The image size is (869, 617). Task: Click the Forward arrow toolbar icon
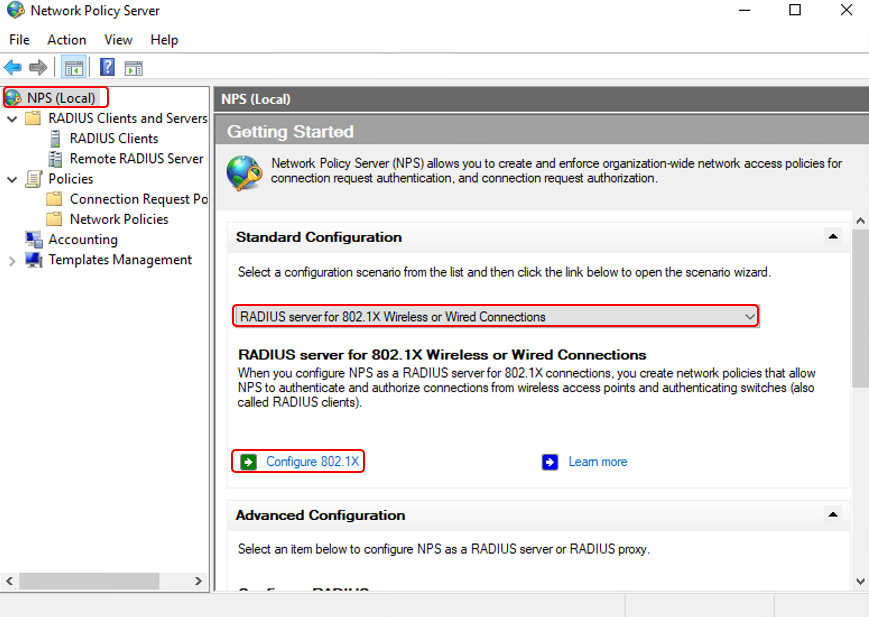[x=38, y=68]
